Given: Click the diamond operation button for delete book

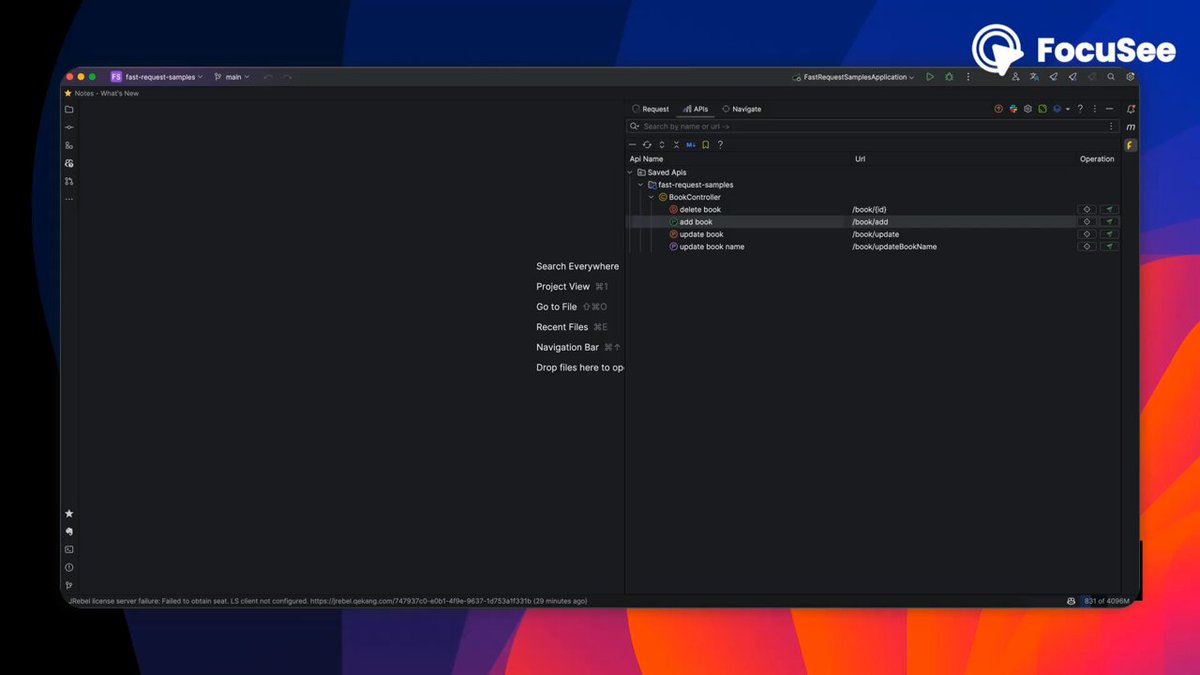Looking at the screenshot, I should tap(1087, 209).
